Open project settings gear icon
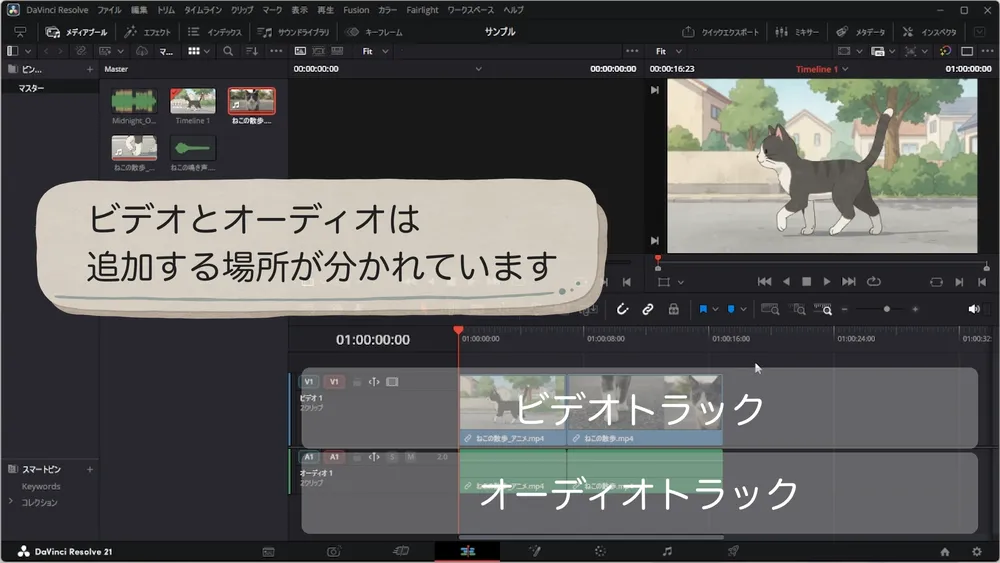 (976, 552)
